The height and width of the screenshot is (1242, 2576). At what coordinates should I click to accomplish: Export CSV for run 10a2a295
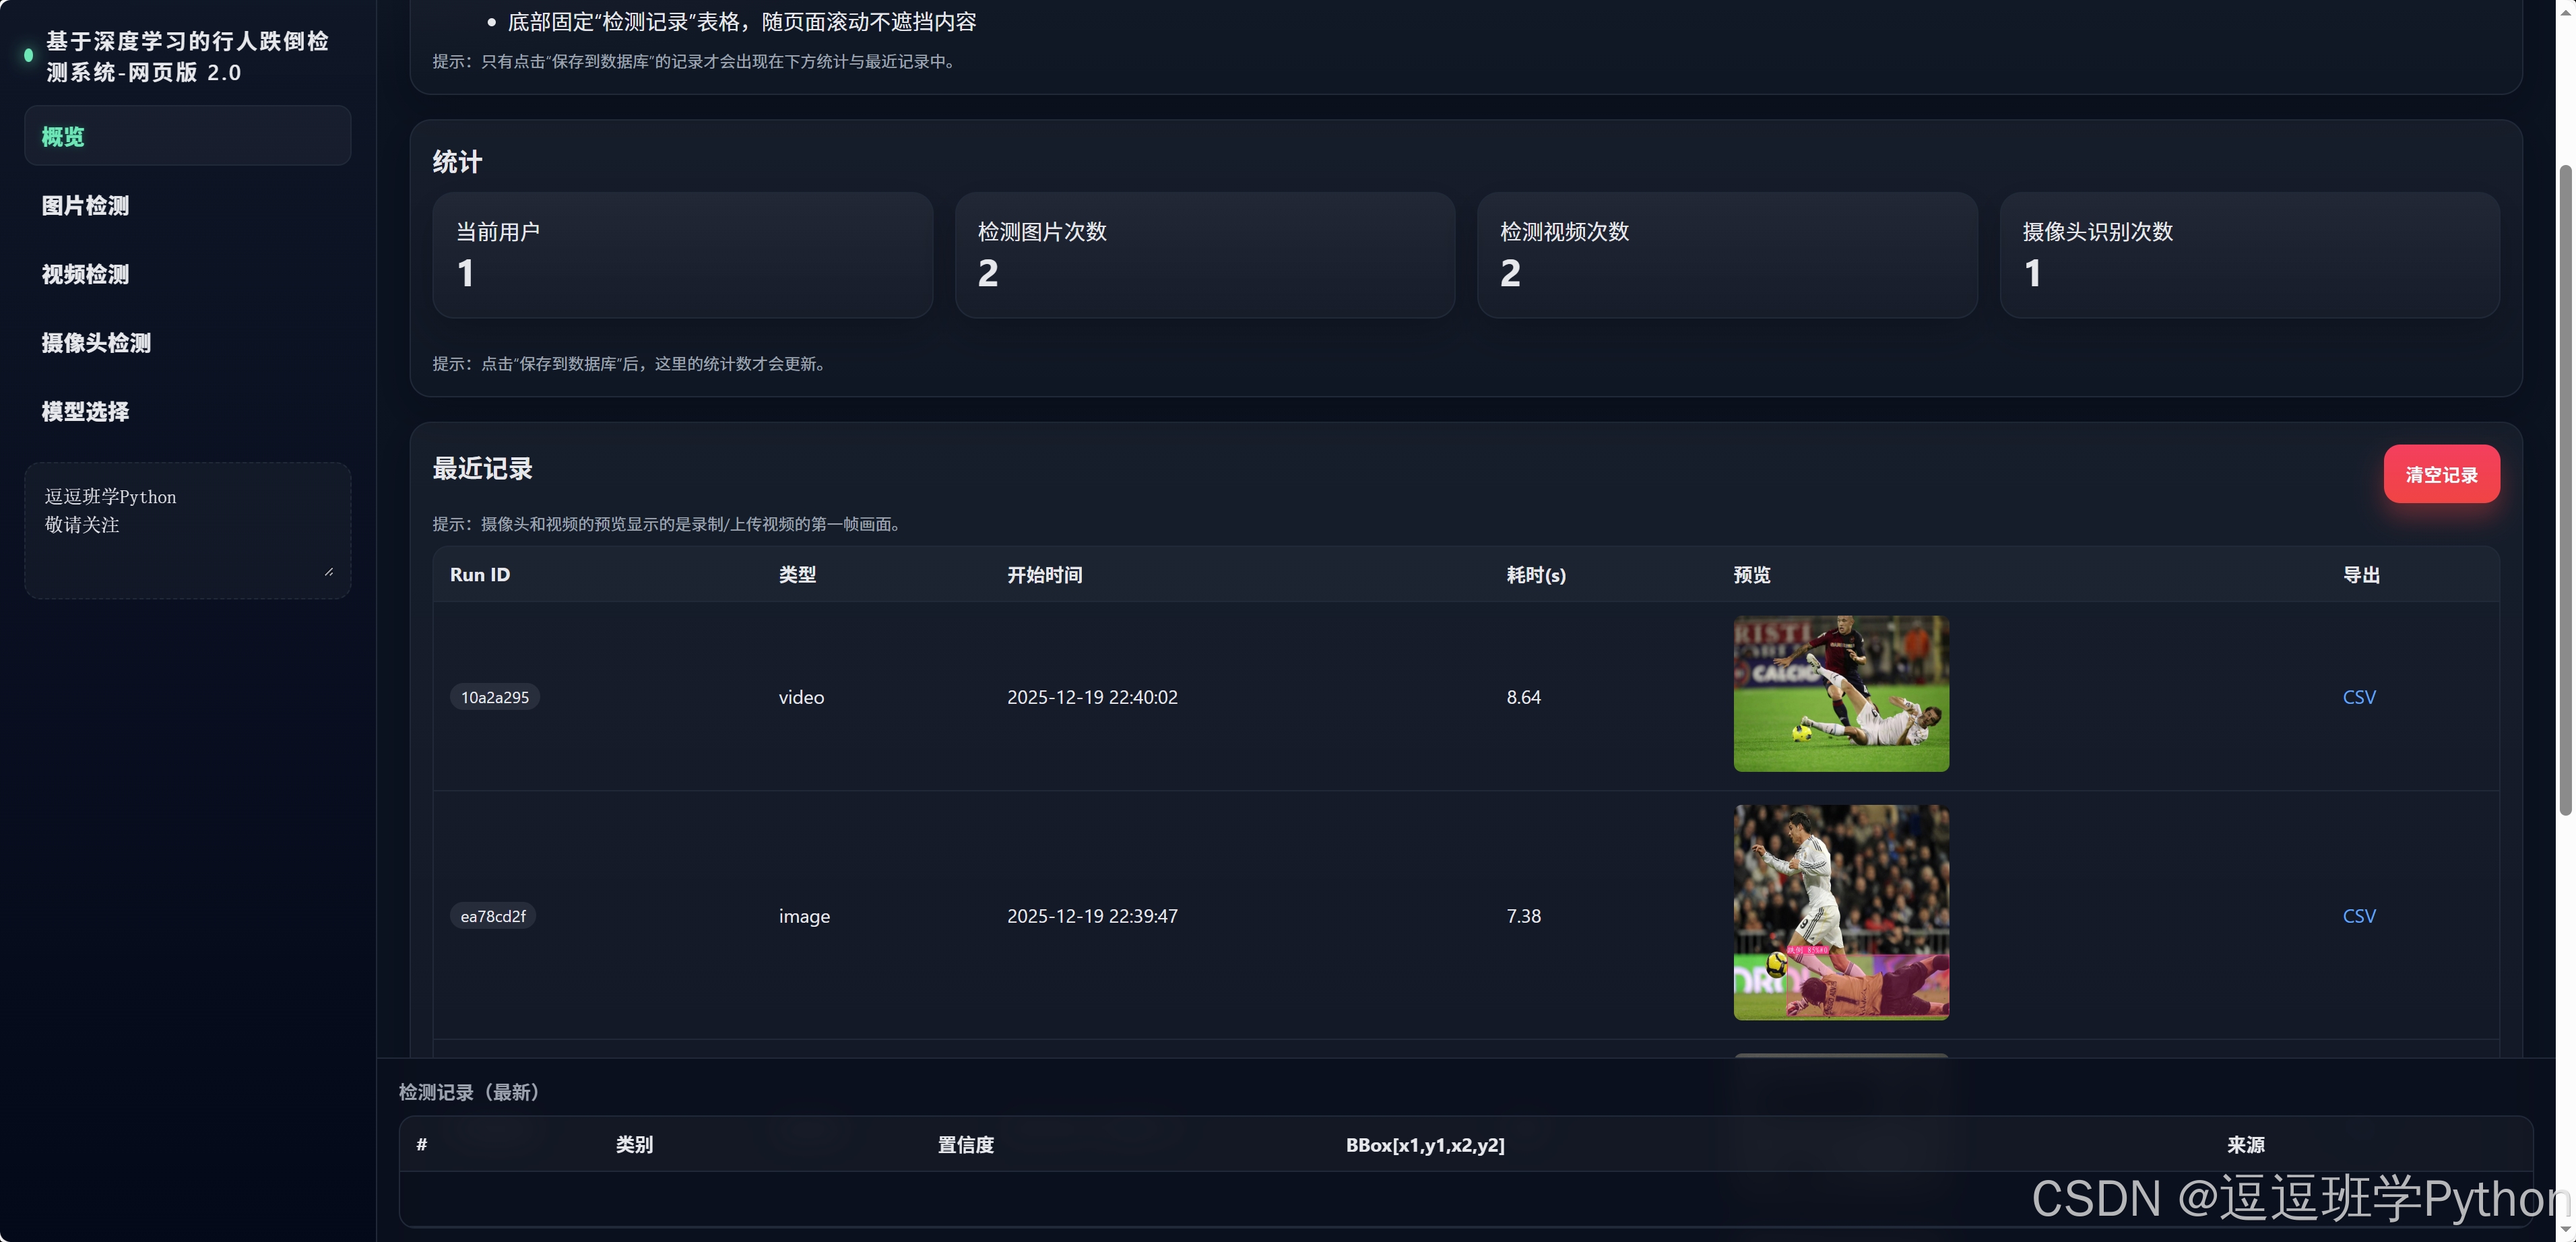2359,697
